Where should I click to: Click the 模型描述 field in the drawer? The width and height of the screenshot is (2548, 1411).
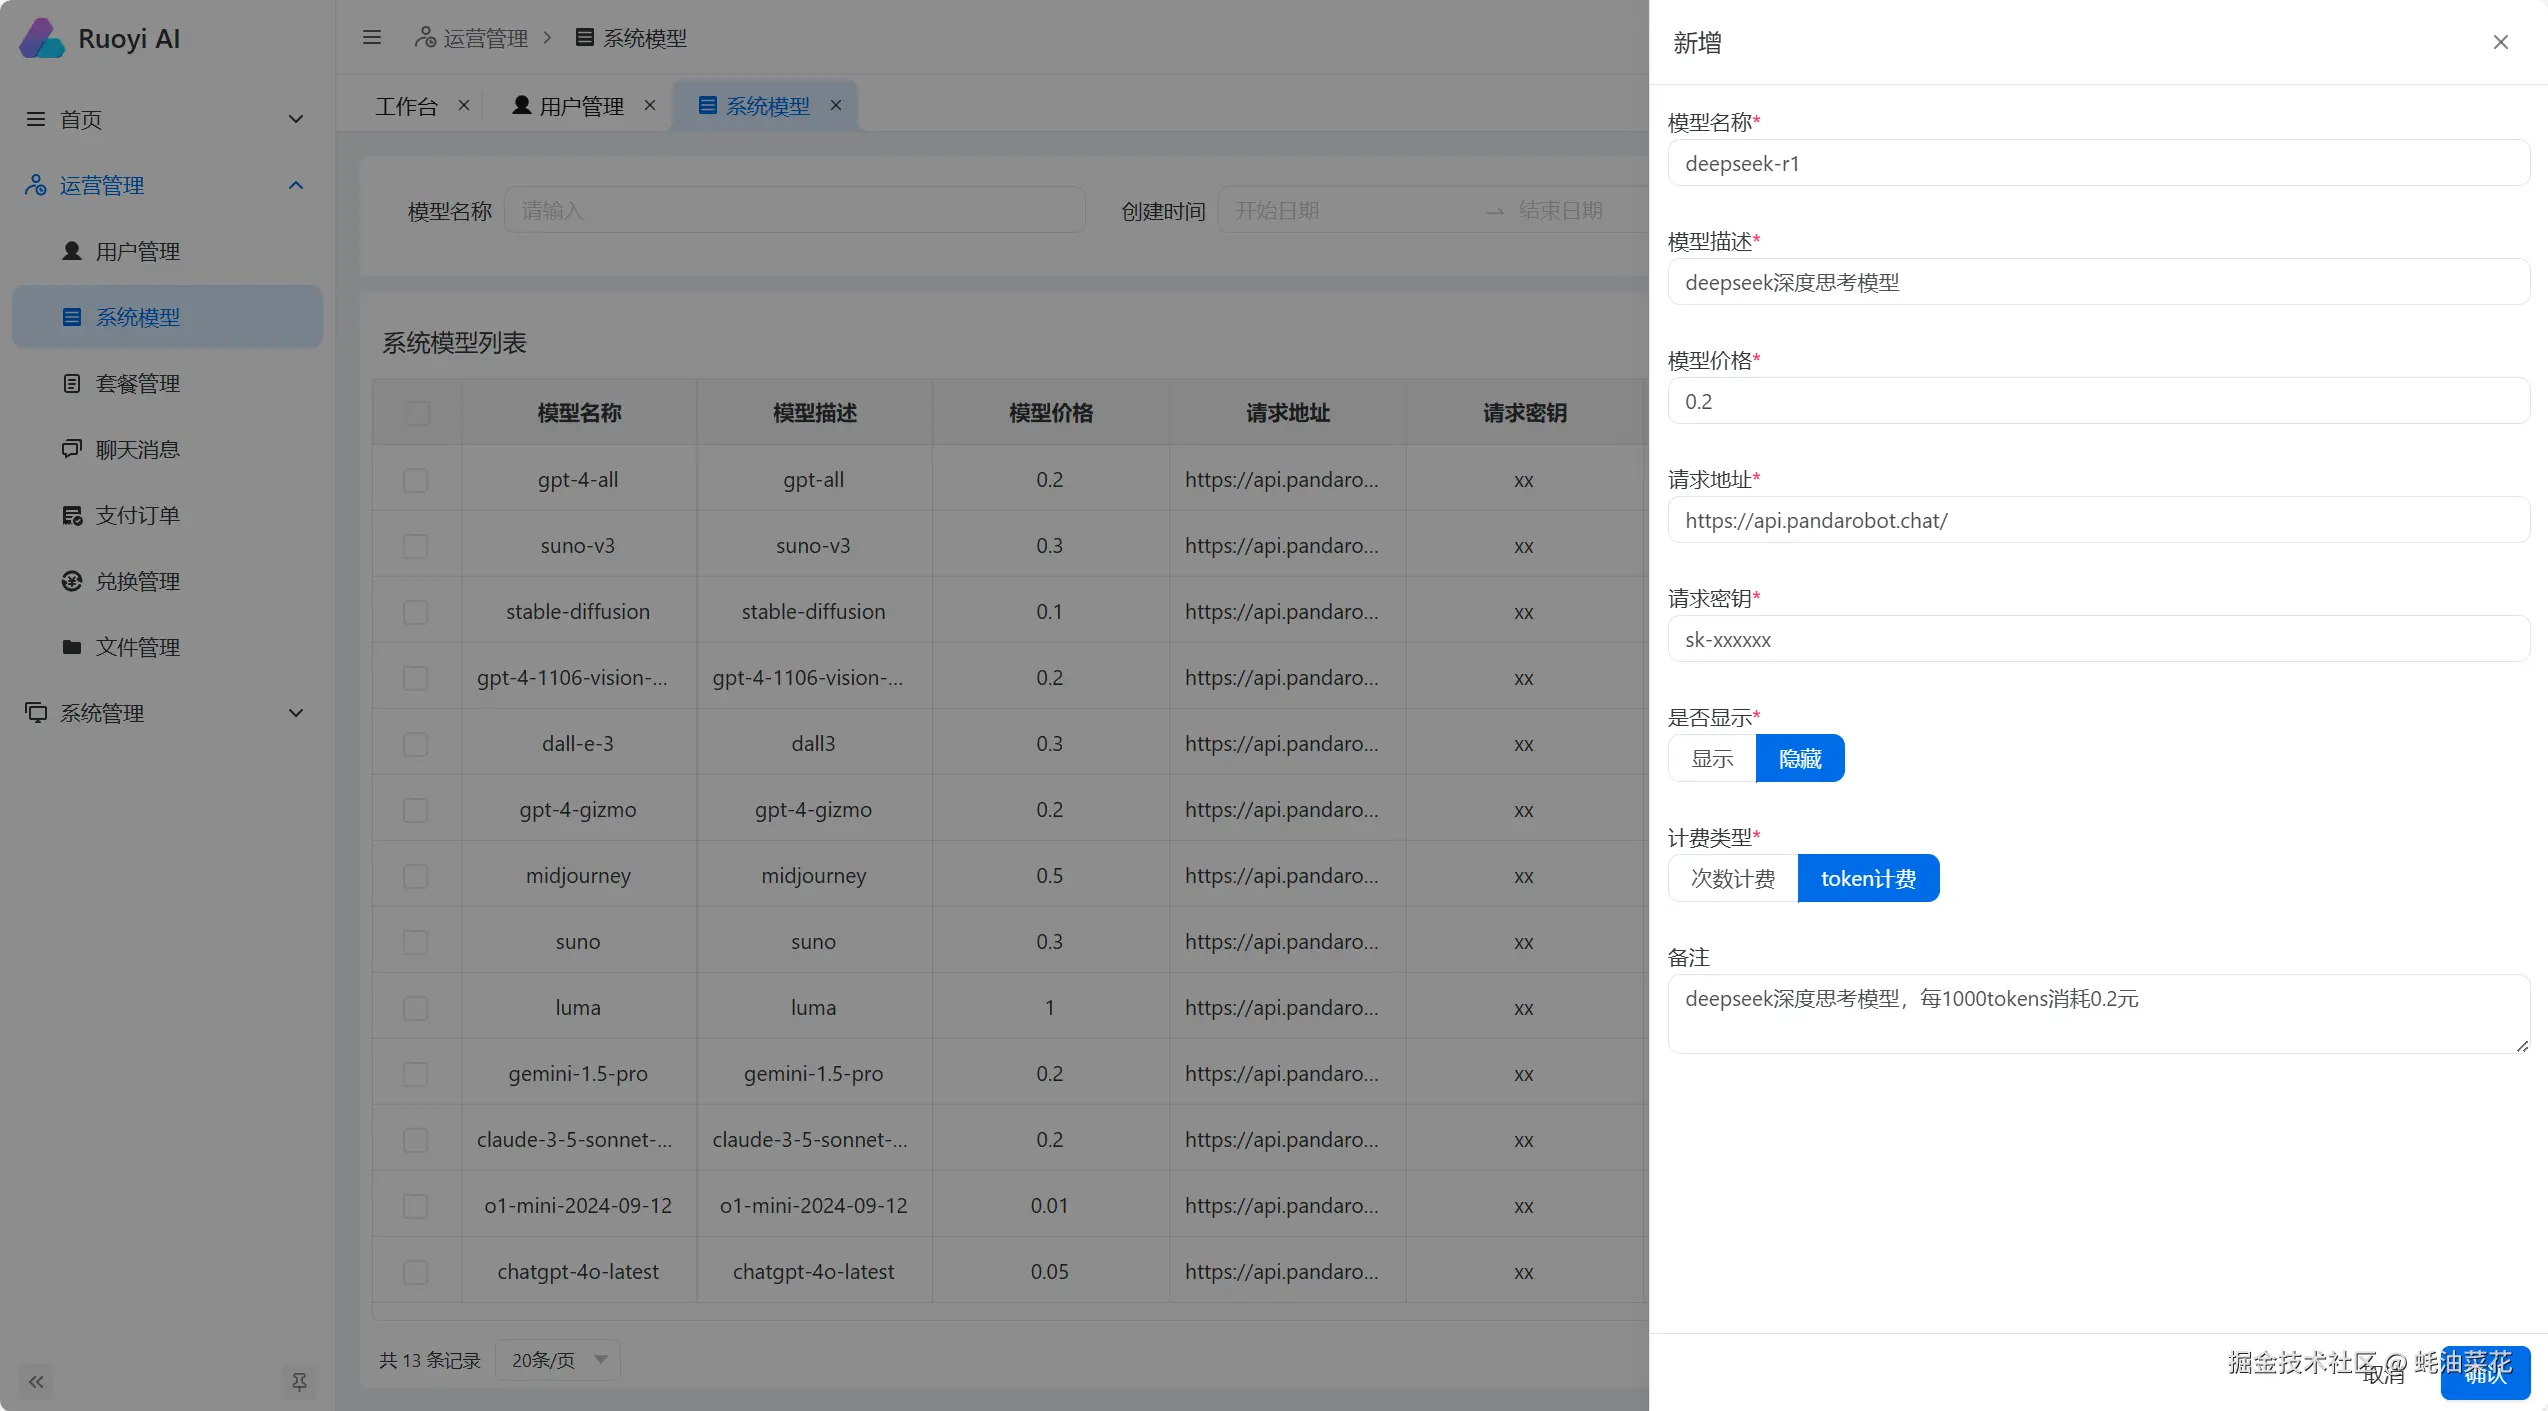pyautogui.click(x=2099, y=282)
